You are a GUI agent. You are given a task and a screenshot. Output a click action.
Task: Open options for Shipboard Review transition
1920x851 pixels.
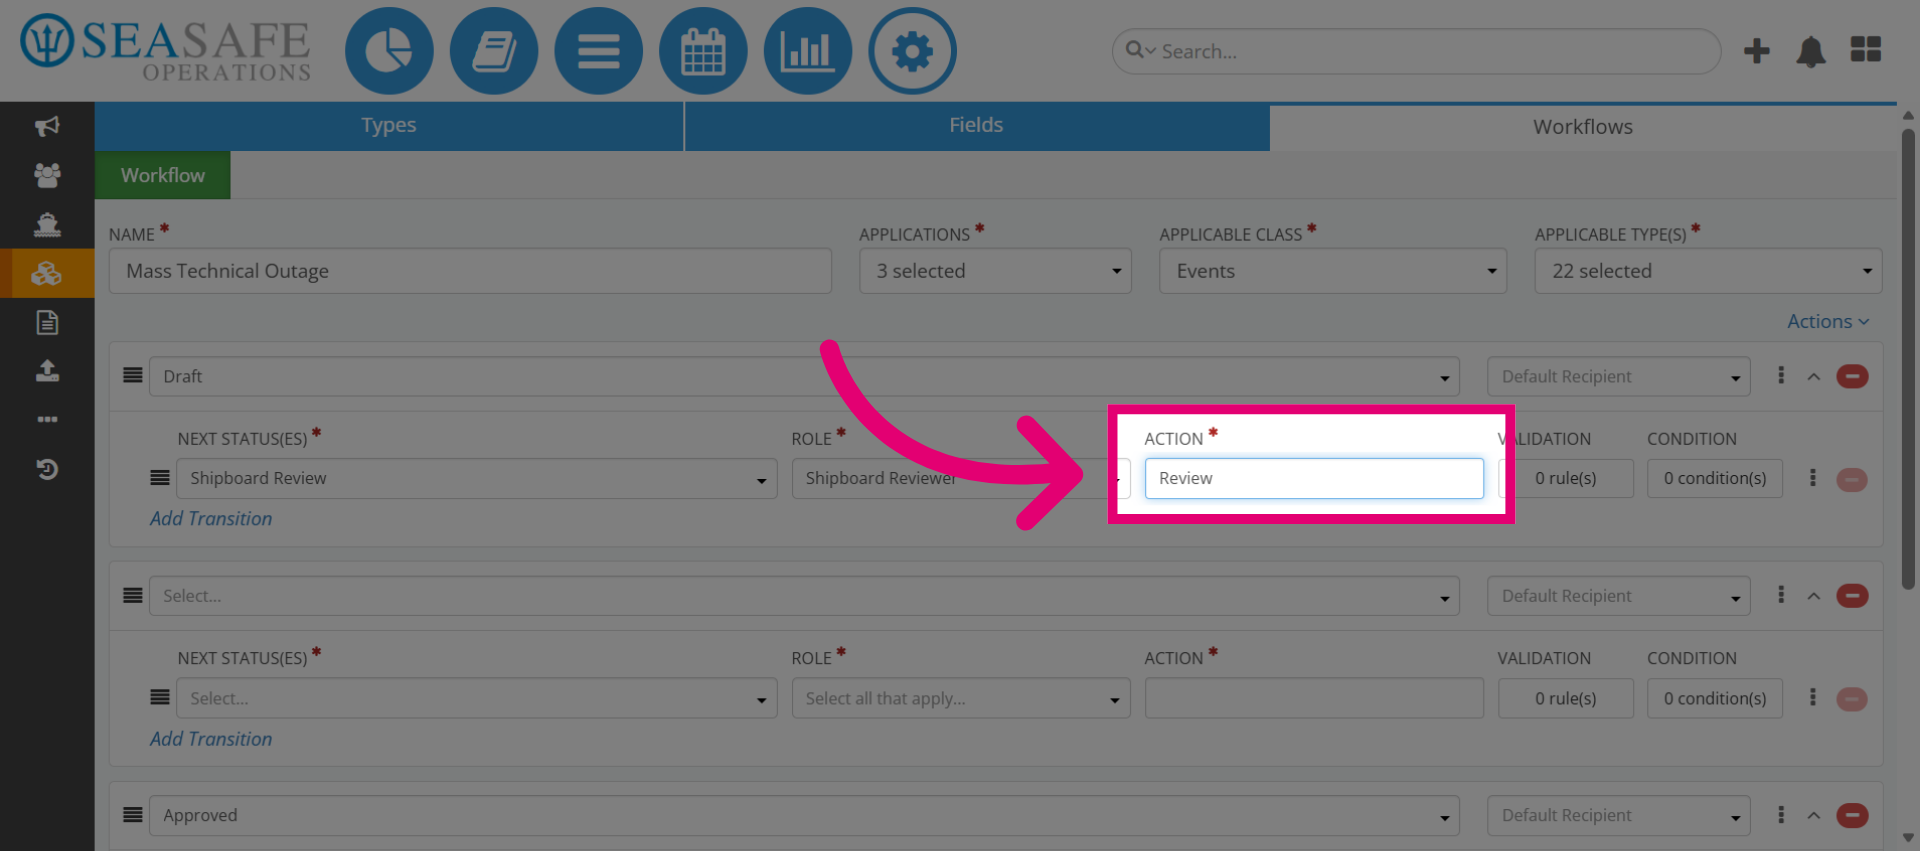tap(1812, 478)
